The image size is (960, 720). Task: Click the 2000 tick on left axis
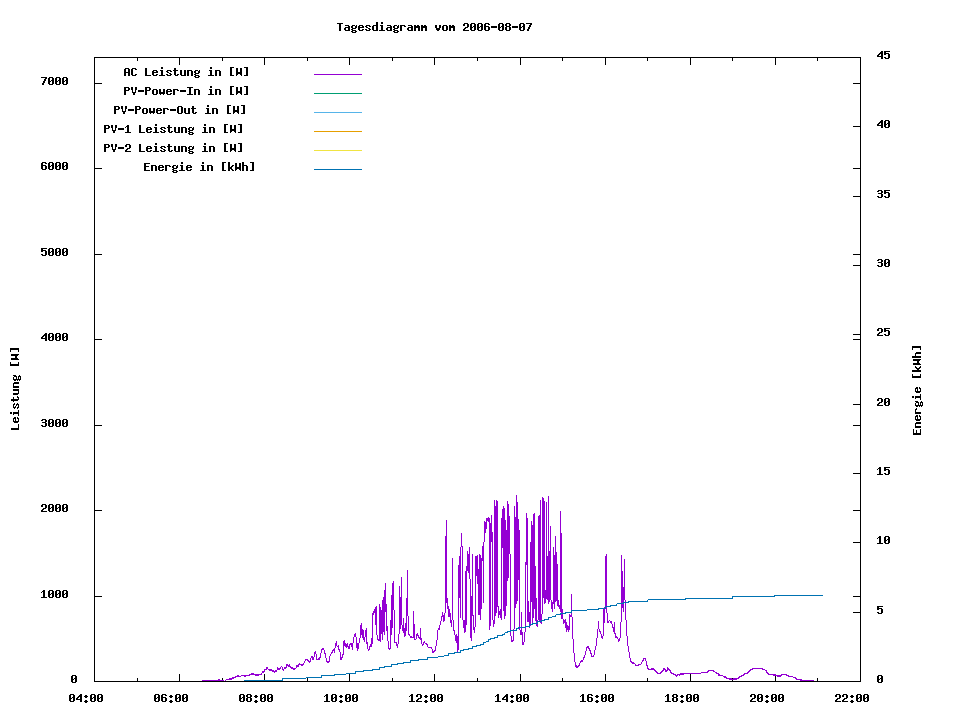55,509
